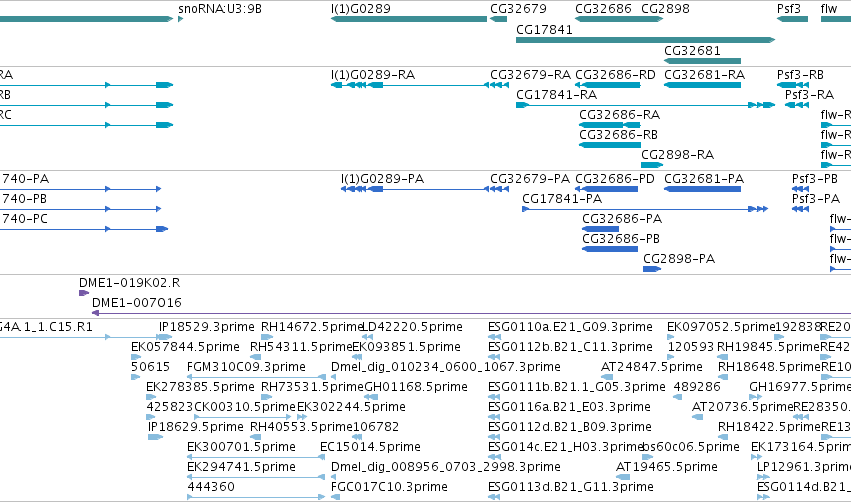Click the RH54311.5prime EST label
Viewport: 851px width, 502px height.
pos(302,347)
